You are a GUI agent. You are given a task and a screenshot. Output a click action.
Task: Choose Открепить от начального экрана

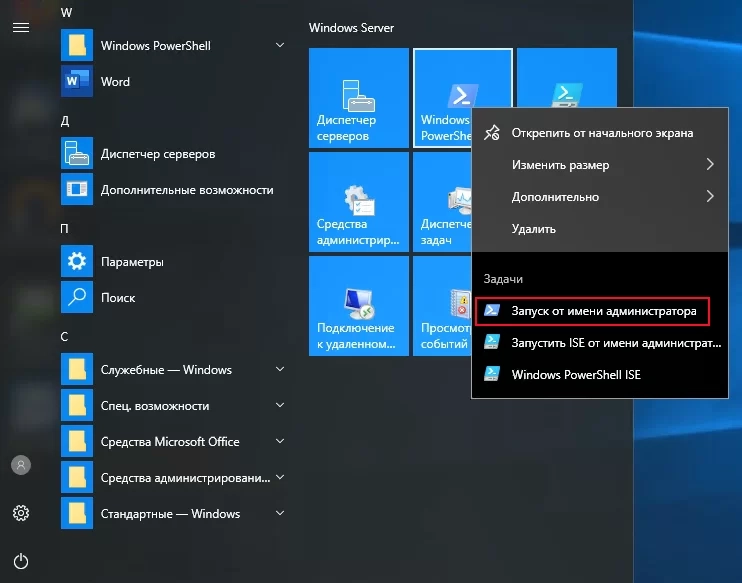[x=600, y=133]
